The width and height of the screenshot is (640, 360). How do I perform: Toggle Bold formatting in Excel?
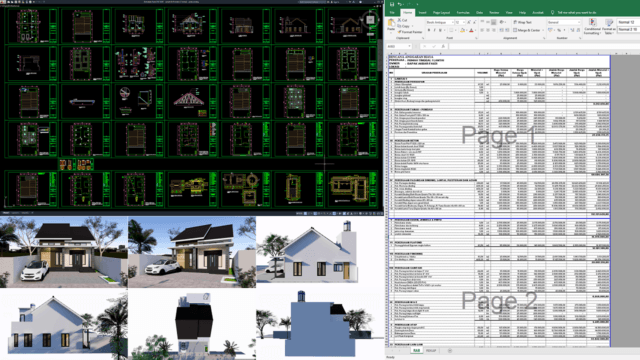click(429, 30)
